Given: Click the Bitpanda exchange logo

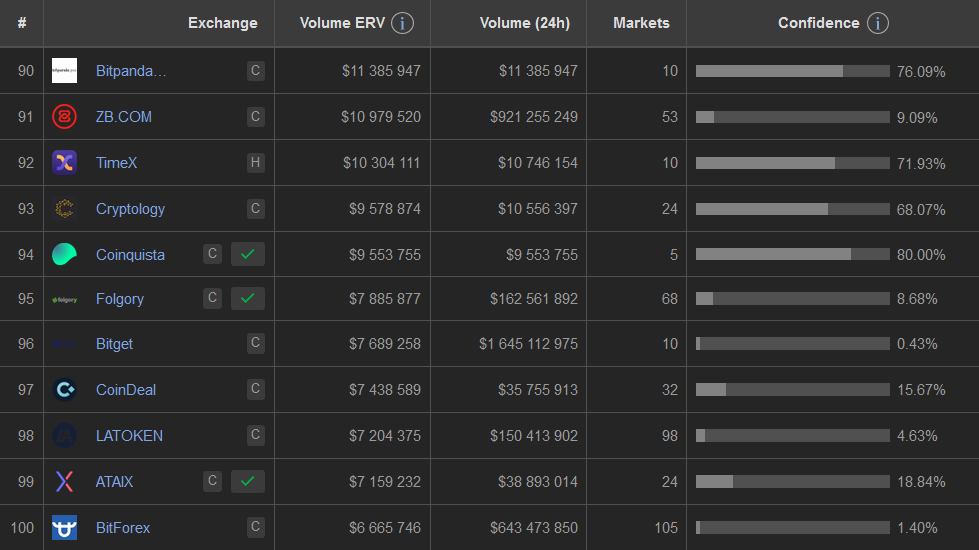Looking at the screenshot, I should coord(64,71).
